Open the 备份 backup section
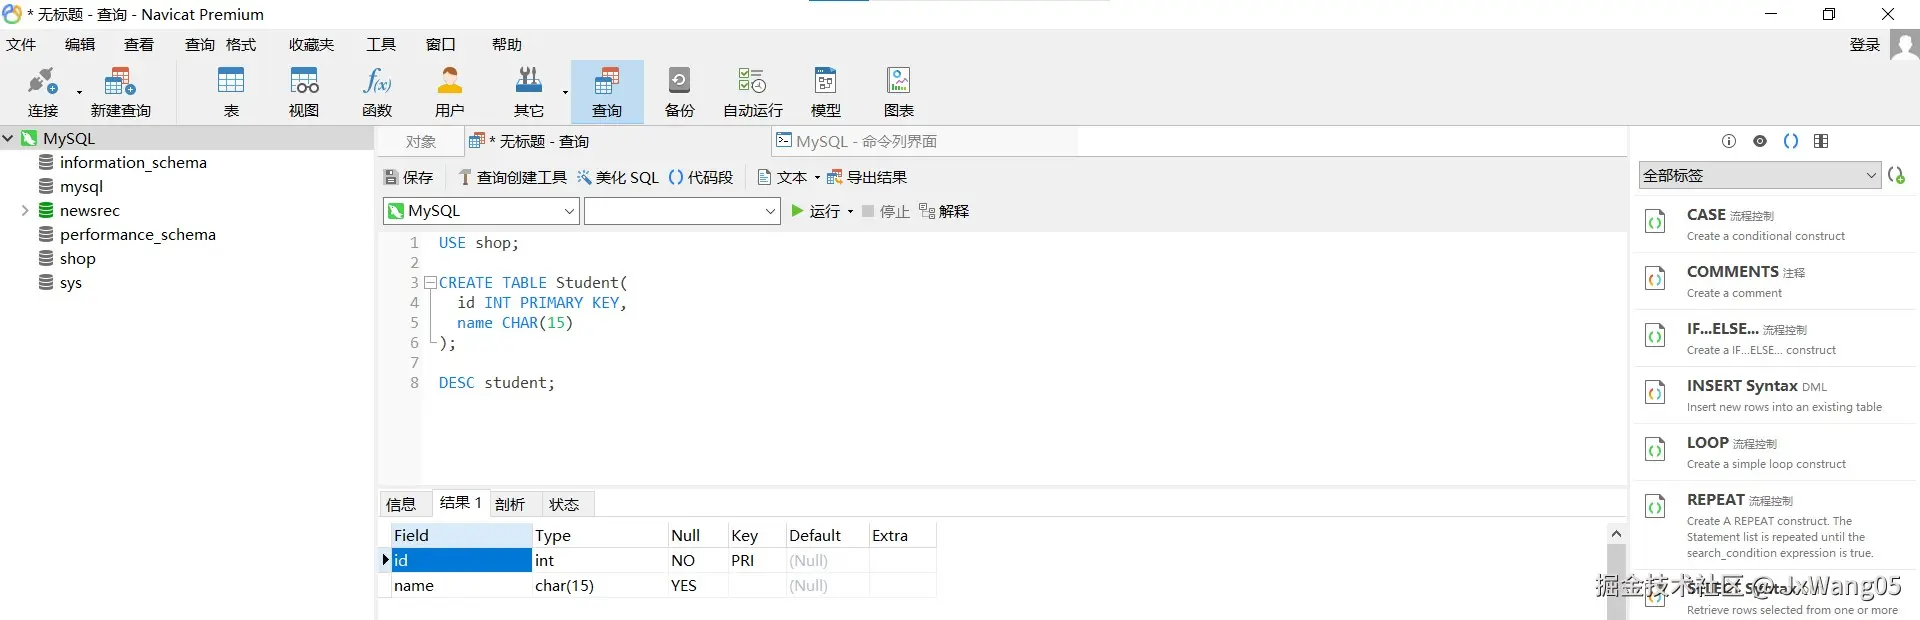This screenshot has height=620, width=1920. click(680, 92)
